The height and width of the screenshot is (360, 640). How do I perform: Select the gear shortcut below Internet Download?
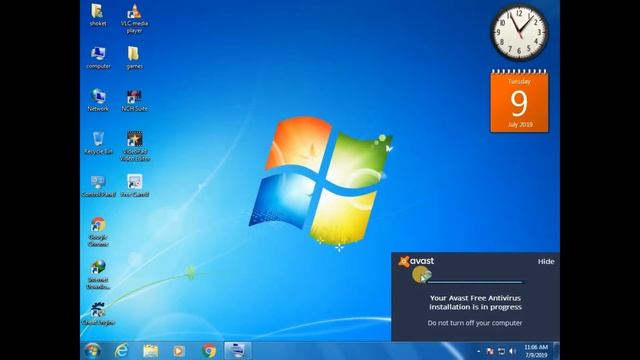98,314
